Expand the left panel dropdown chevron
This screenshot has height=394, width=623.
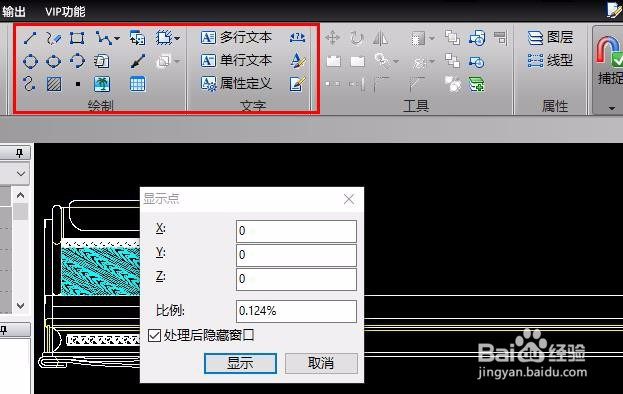[x=21, y=174]
